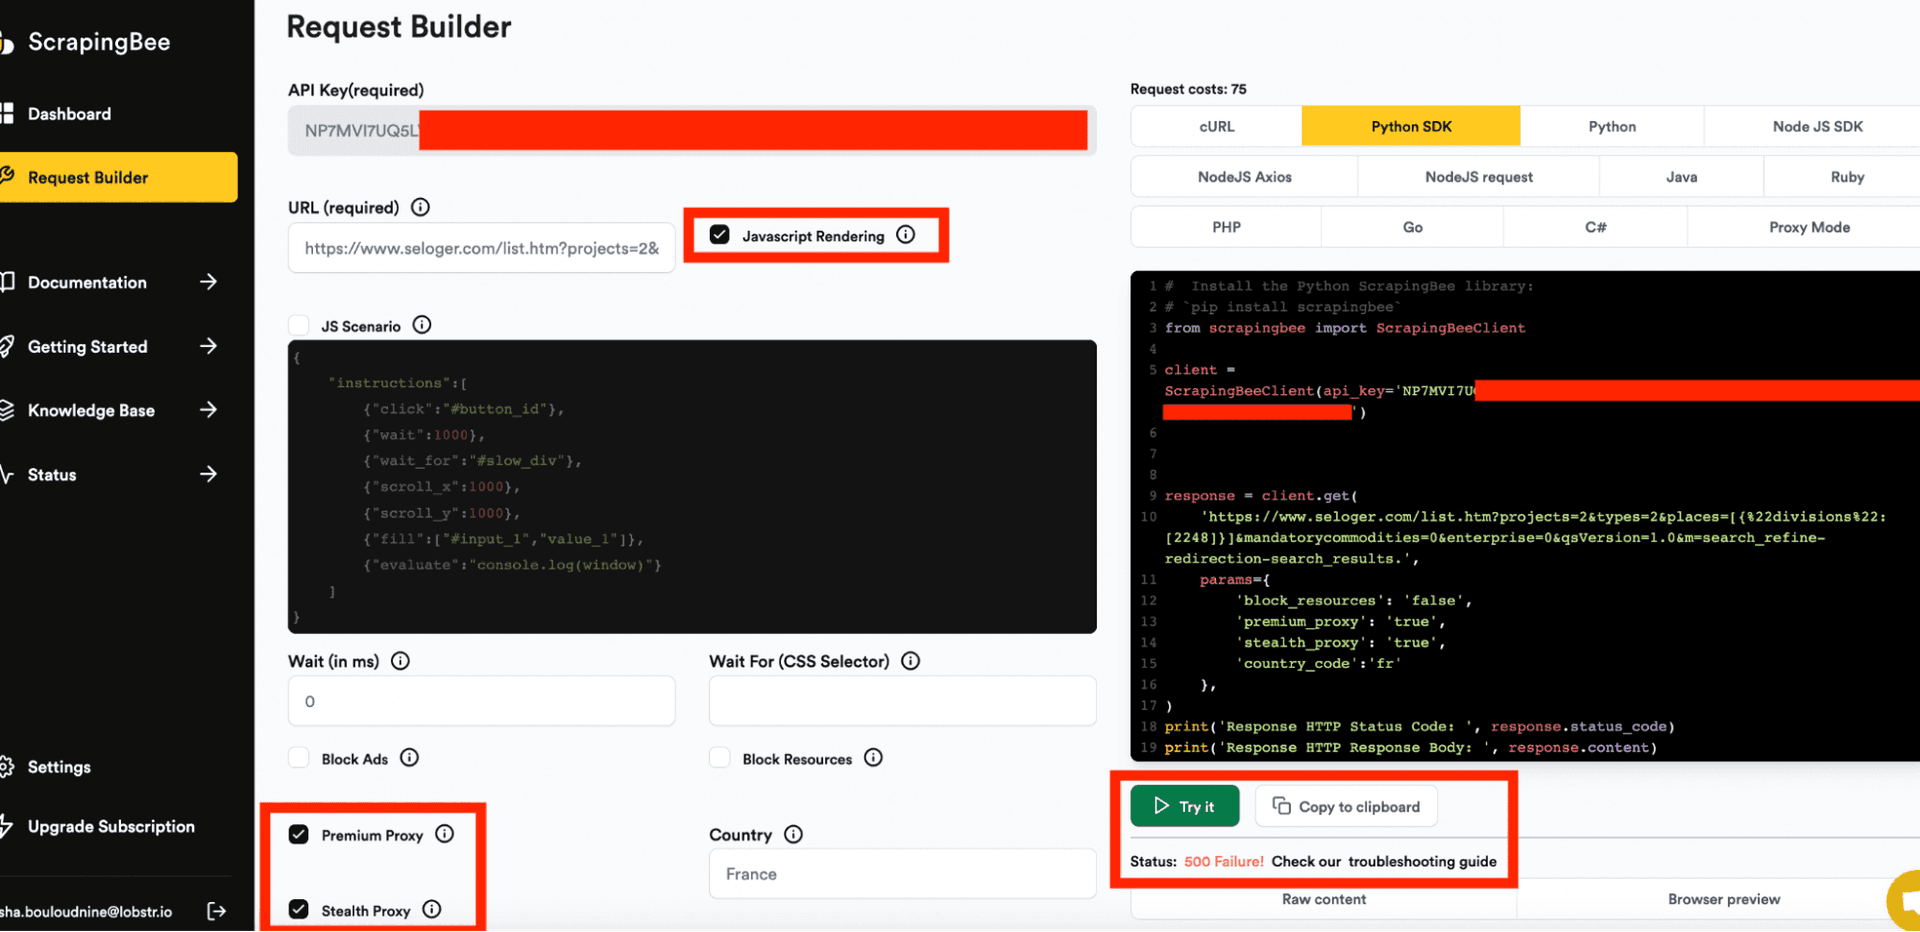Click the Upgrade Subscription lightning icon
Screen dimensions: 1920x932
pos(7,826)
